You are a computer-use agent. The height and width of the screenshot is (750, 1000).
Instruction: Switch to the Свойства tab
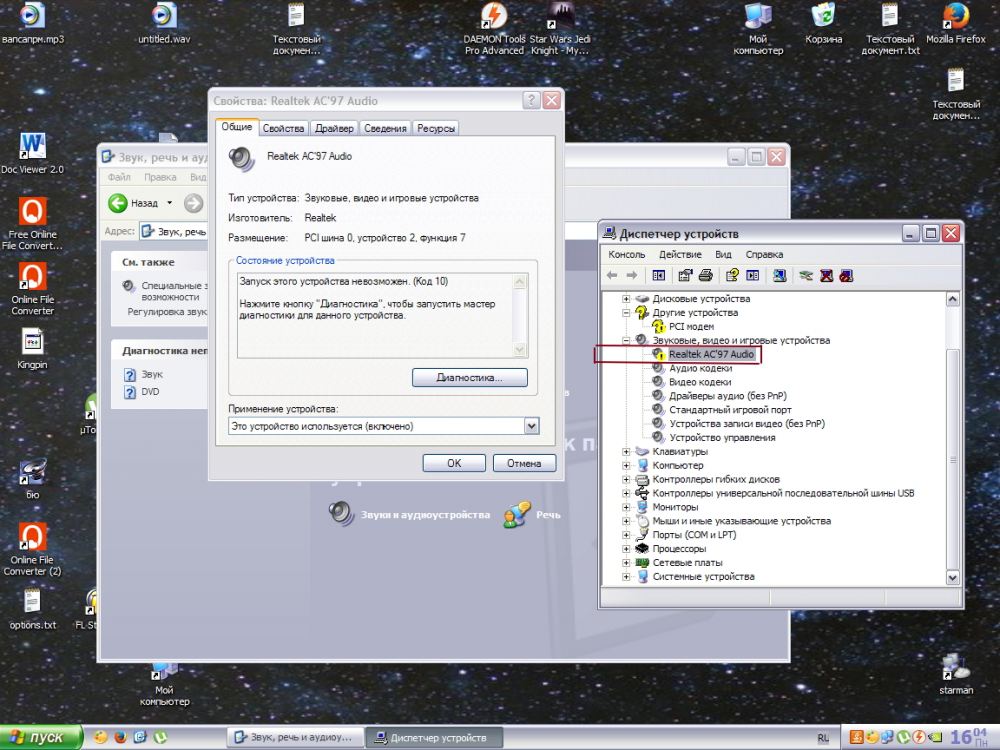tap(283, 128)
